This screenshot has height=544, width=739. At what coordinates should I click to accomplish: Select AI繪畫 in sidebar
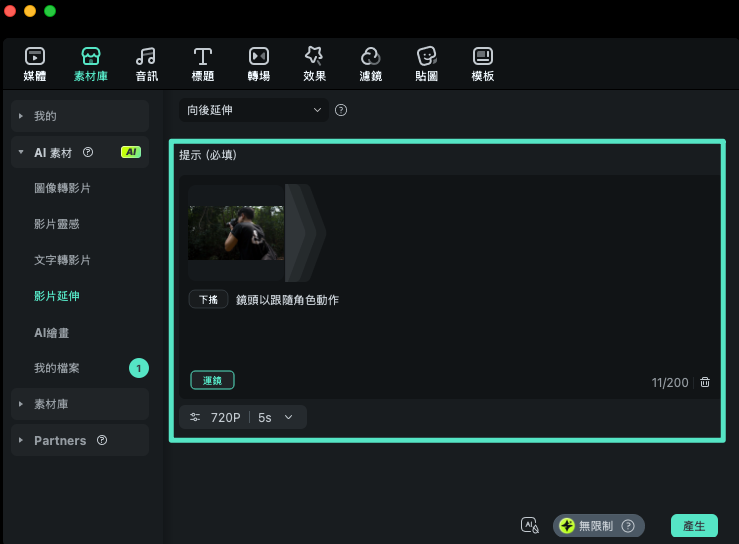coord(52,333)
